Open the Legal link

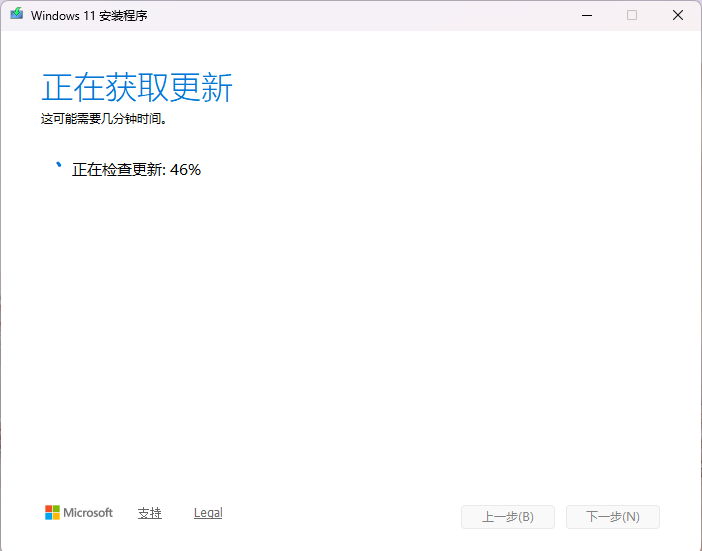(208, 513)
